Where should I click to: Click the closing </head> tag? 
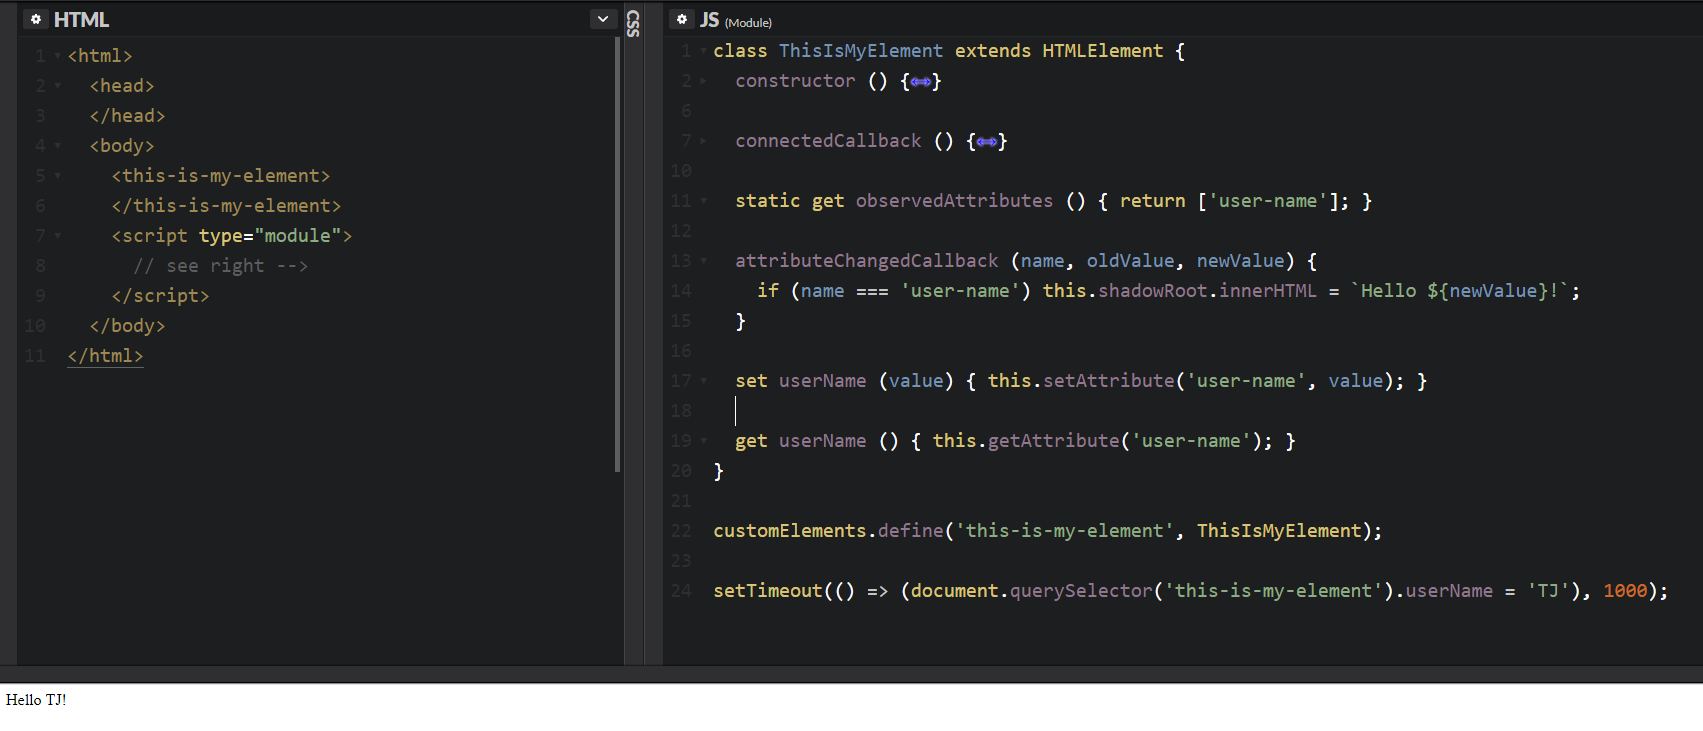pyautogui.click(x=127, y=116)
